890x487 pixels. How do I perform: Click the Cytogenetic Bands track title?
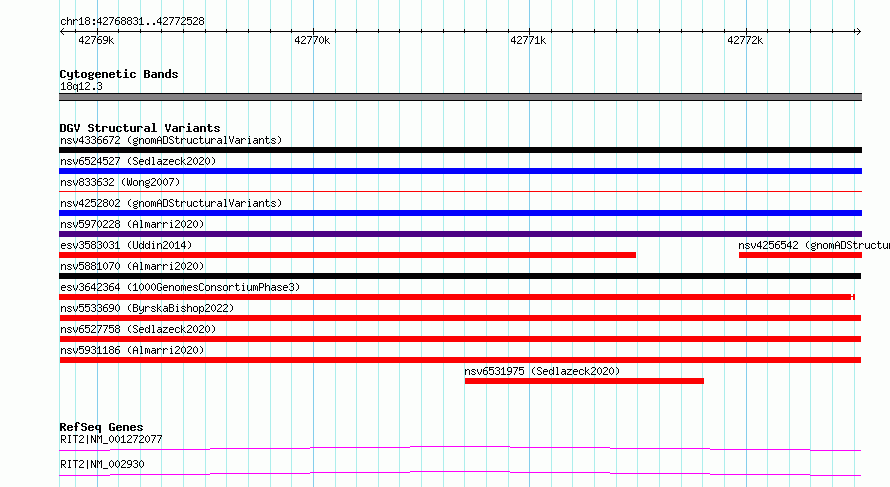[119, 74]
